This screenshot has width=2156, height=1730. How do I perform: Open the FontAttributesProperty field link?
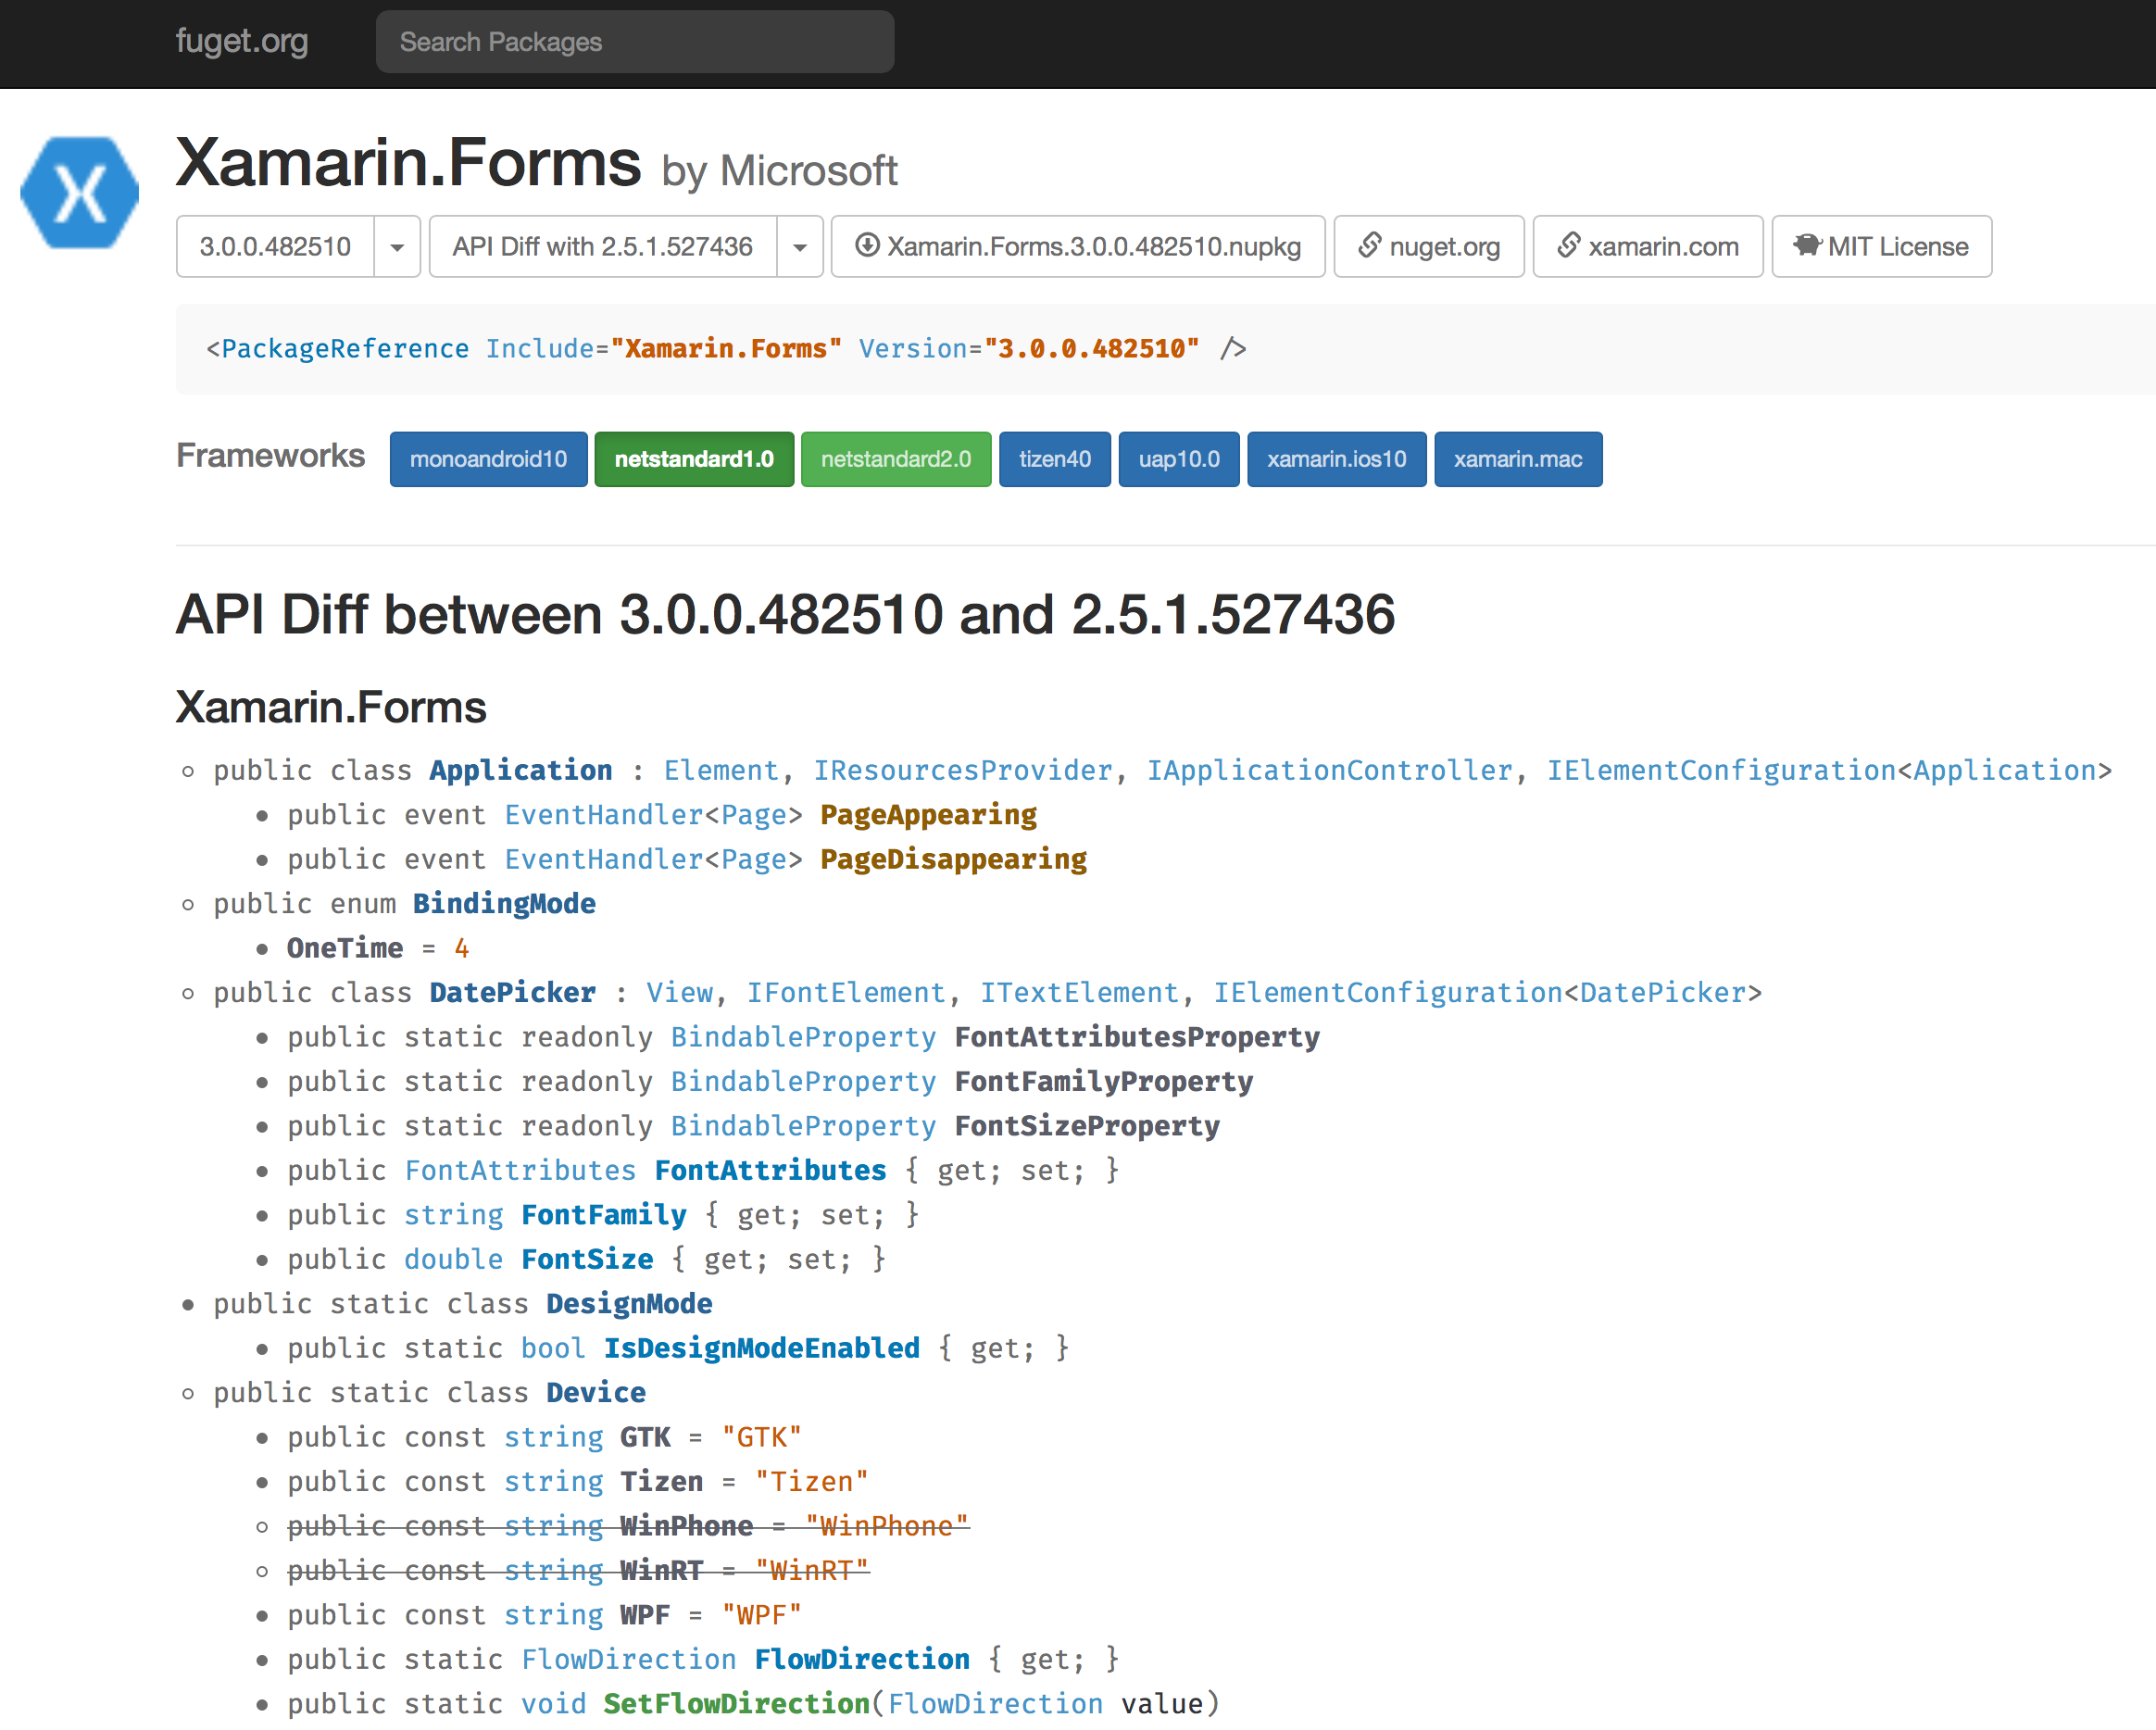coord(1137,1037)
